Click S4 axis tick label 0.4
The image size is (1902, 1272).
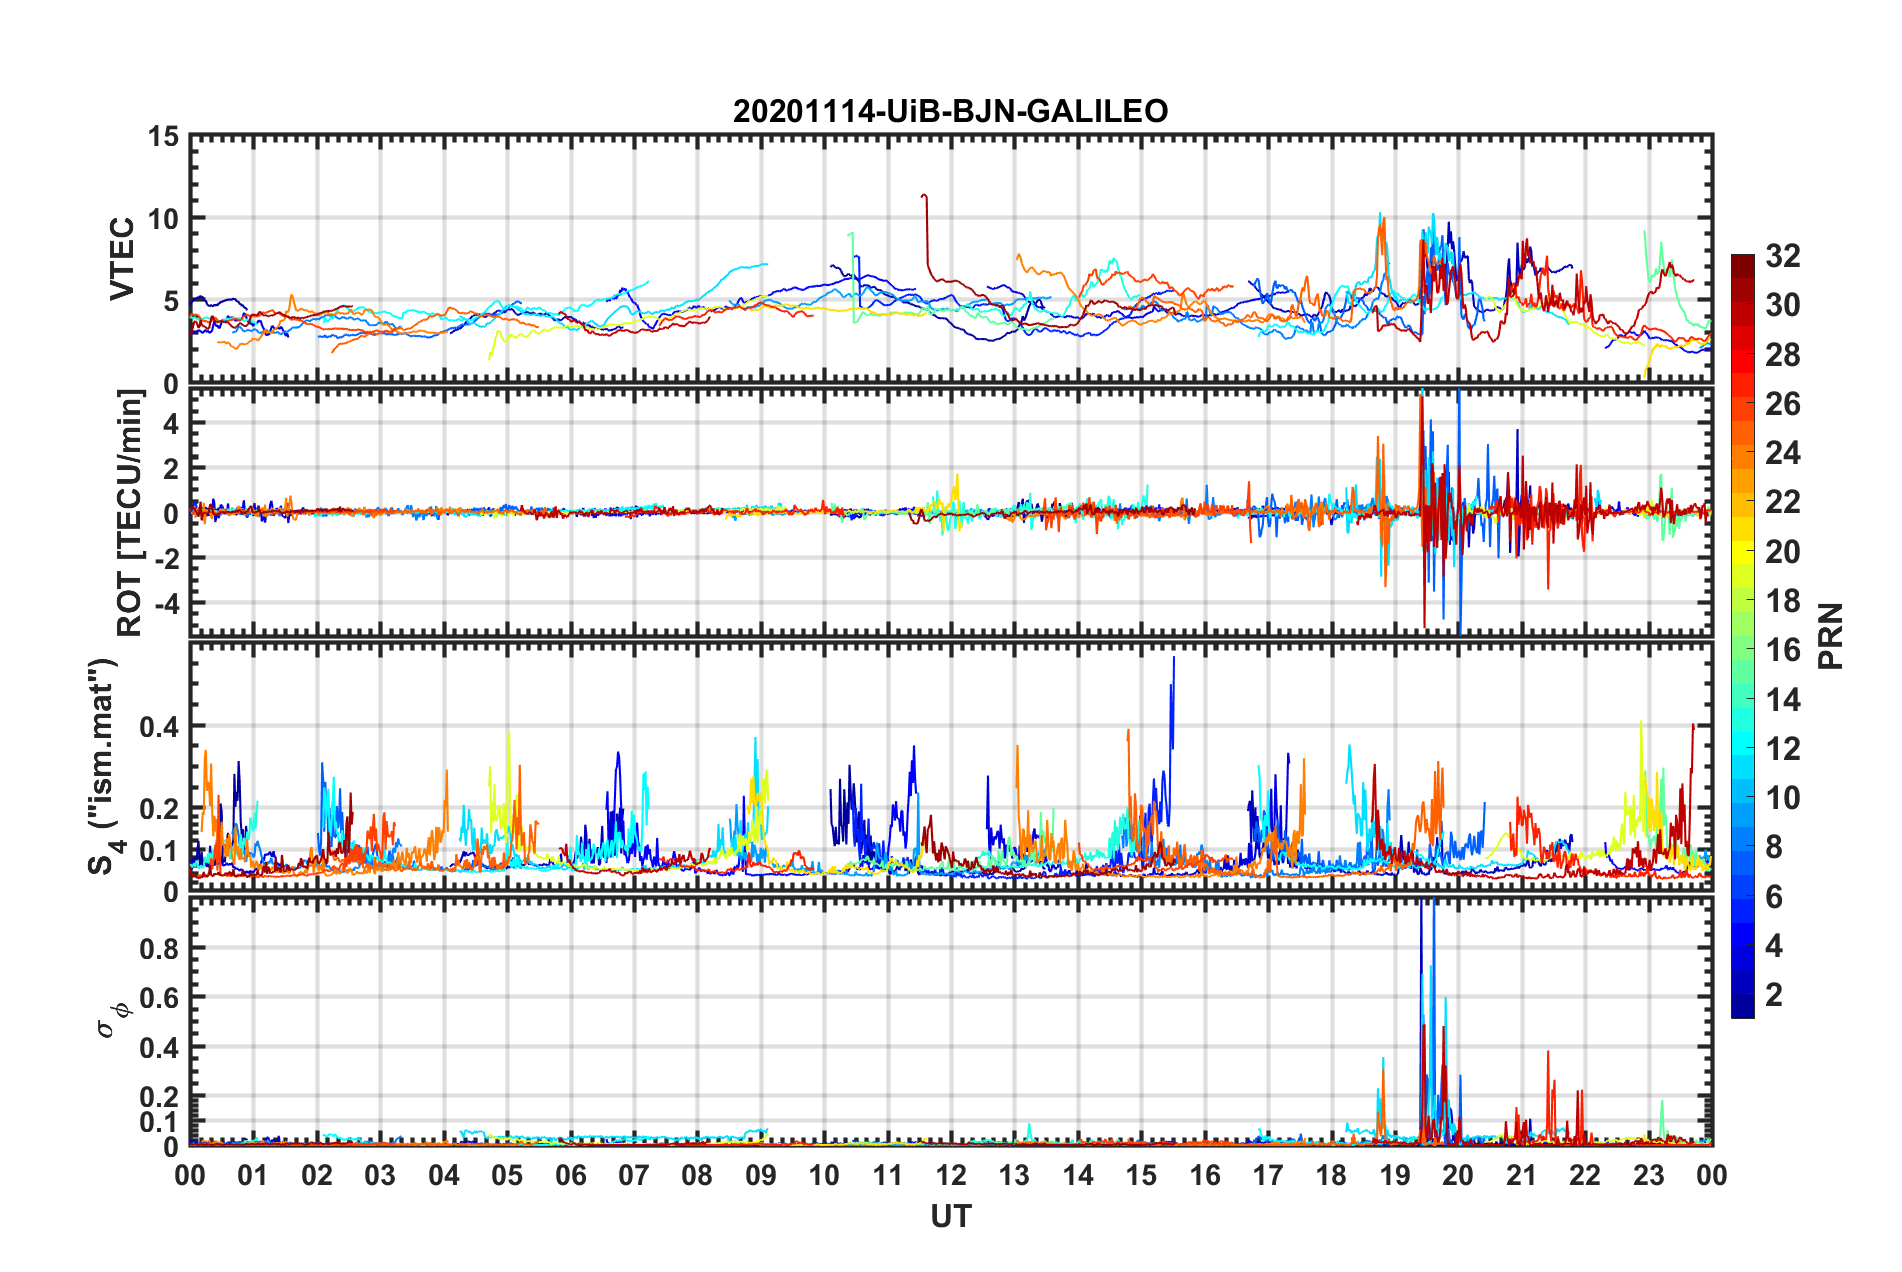pyautogui.click(x=159, y=727)
